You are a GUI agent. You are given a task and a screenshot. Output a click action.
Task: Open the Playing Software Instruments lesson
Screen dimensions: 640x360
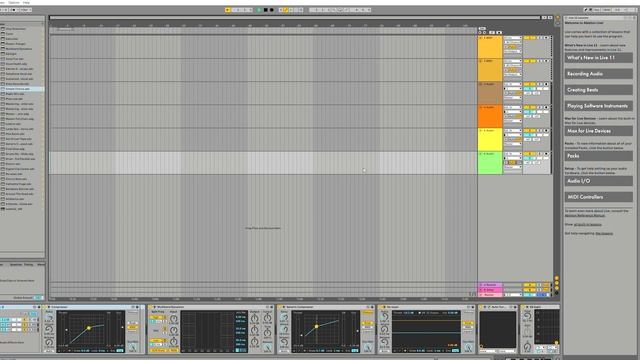click(598, 106)
